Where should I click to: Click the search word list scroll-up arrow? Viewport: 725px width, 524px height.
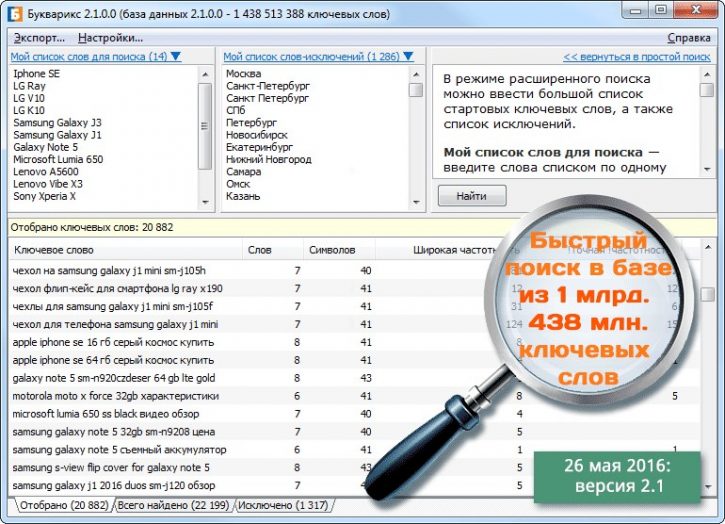coord(205,74)
